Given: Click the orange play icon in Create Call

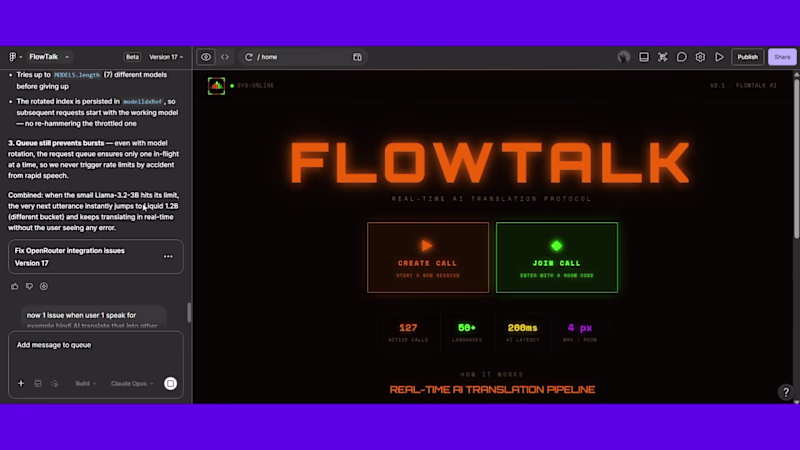Looking at the screenshot, I should [427, 245].
